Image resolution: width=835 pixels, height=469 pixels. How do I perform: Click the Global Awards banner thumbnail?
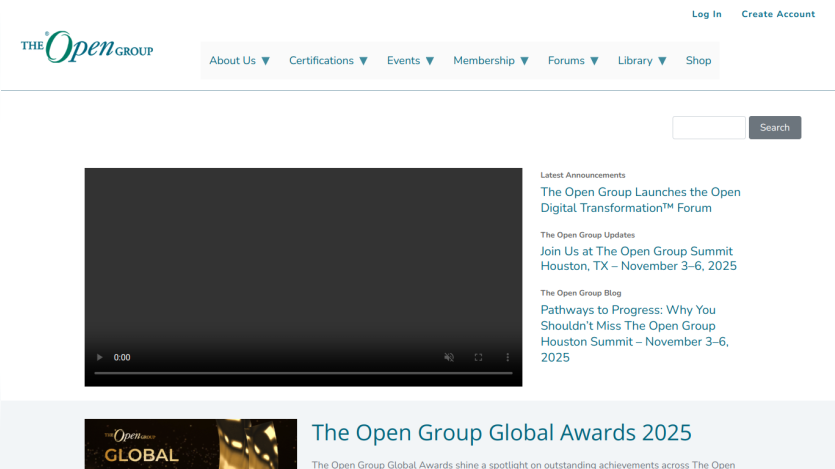[191, 444]
